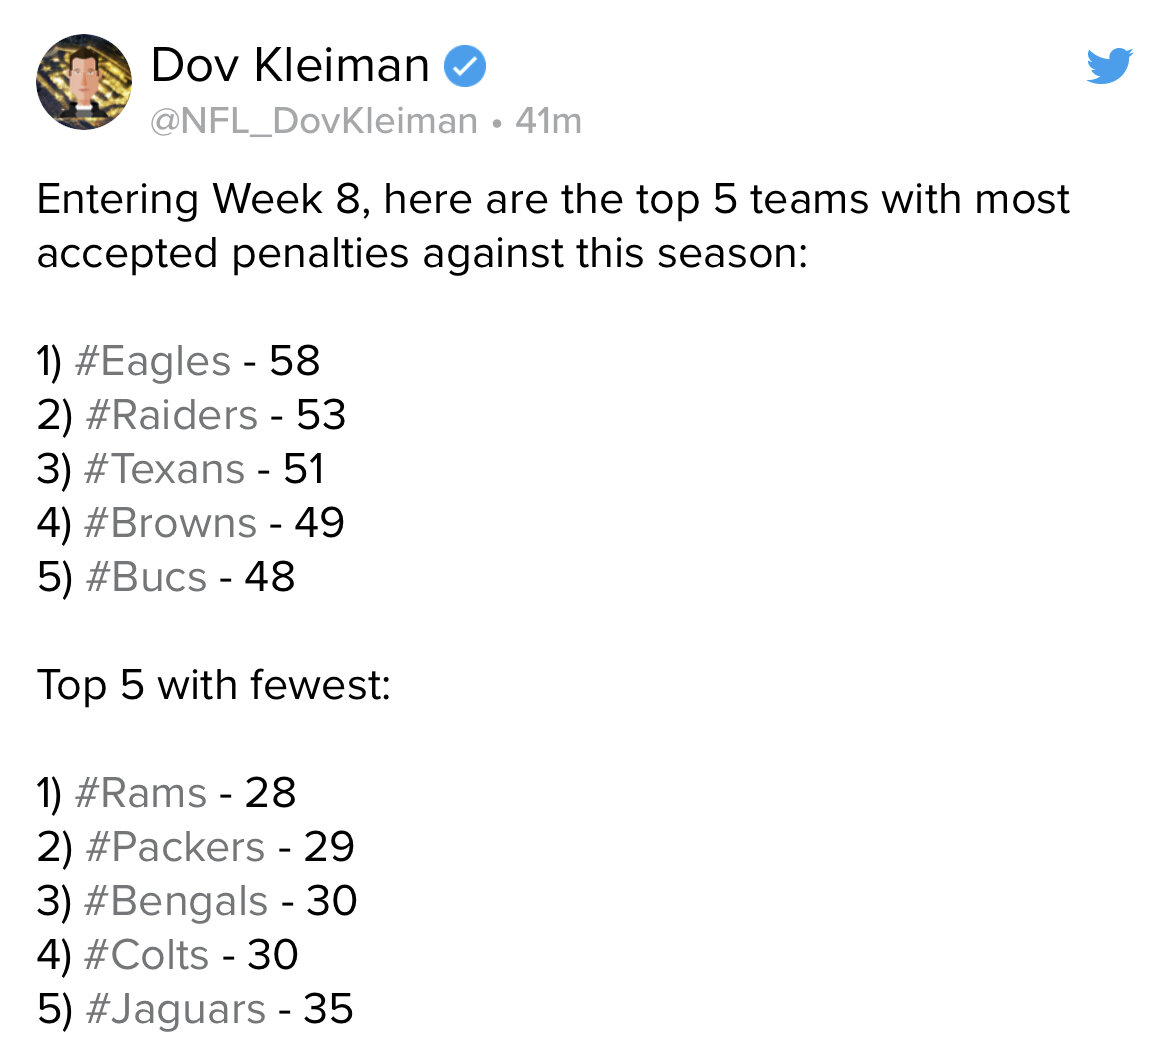Open the #Bengals hashtag
The image size is (1170, 1052).
point(176,901)
